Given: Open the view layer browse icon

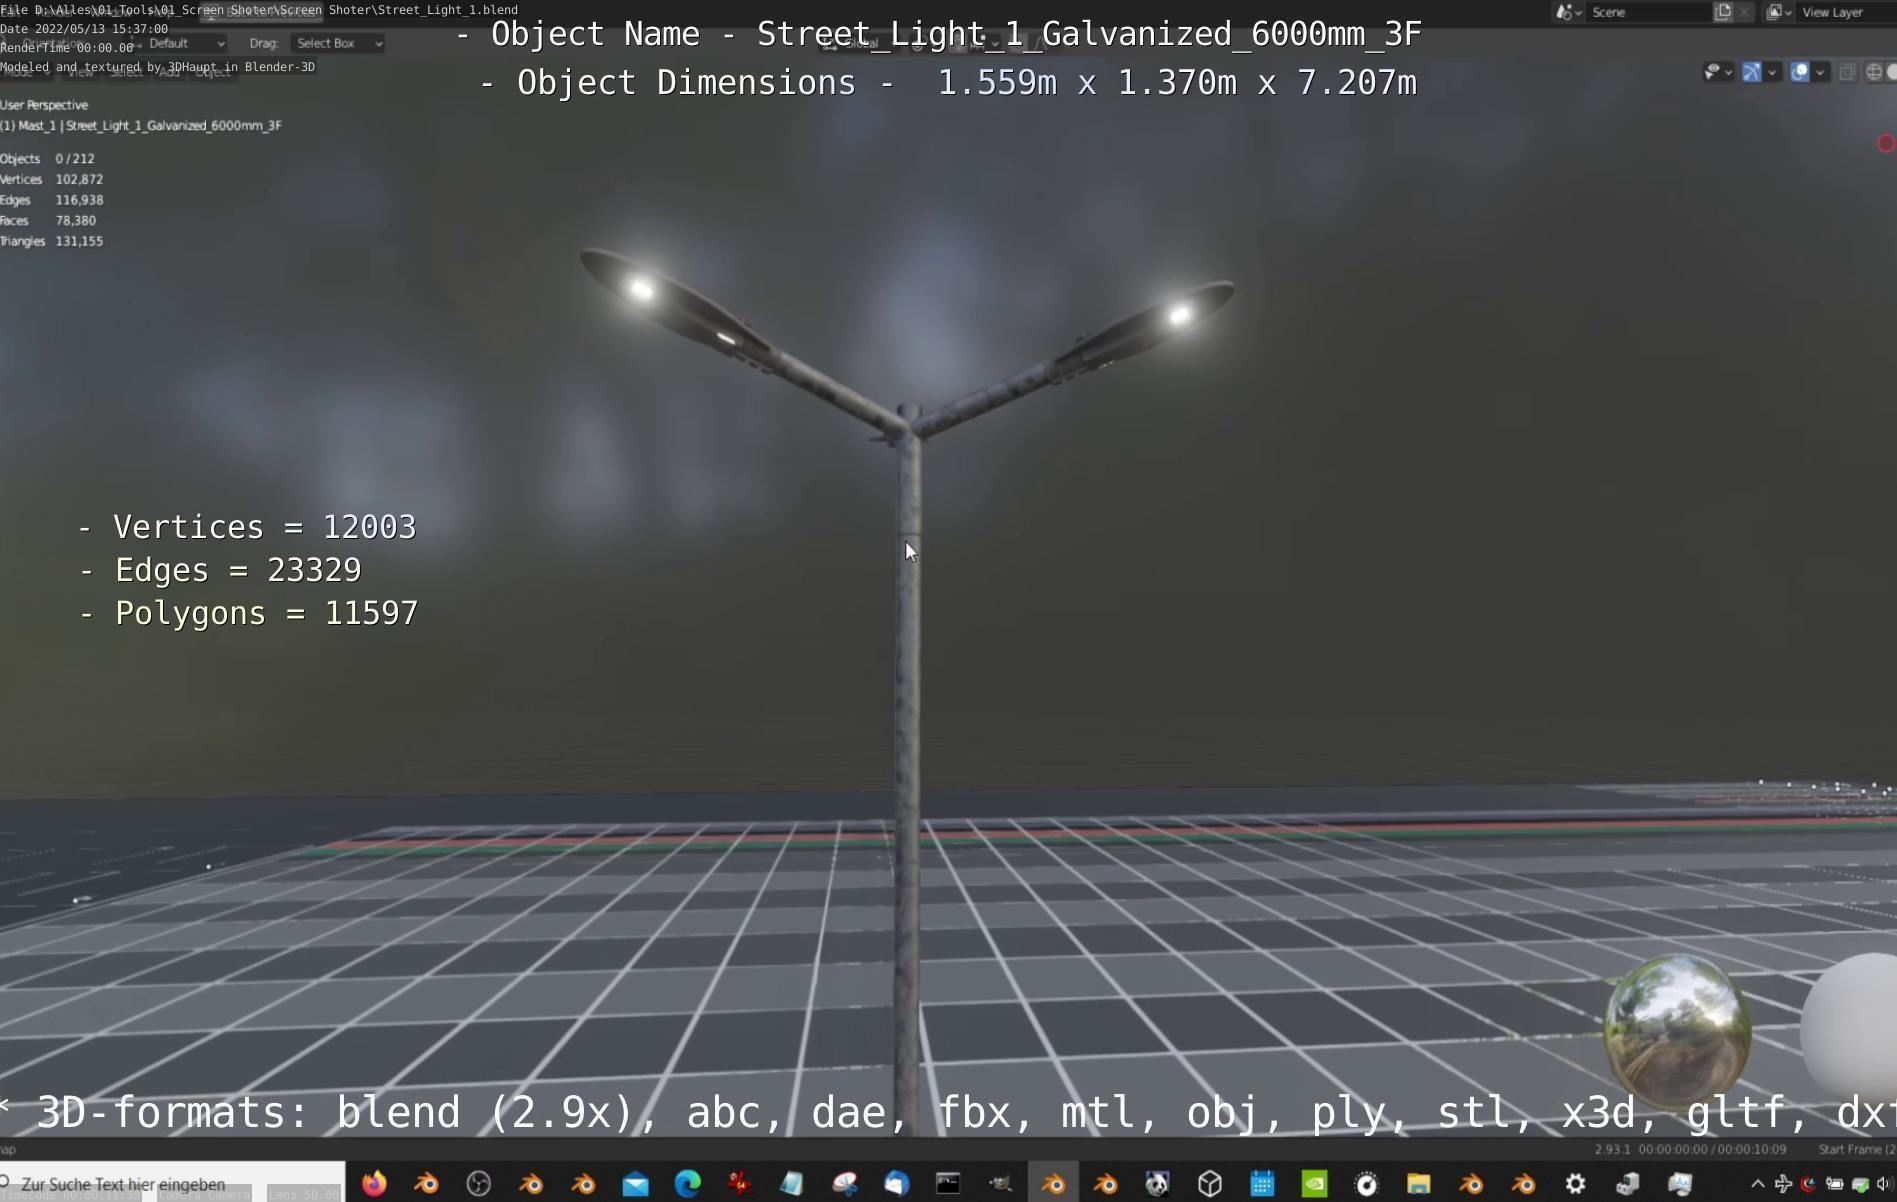Looking at the screenshot, I should pos(1778,12).
